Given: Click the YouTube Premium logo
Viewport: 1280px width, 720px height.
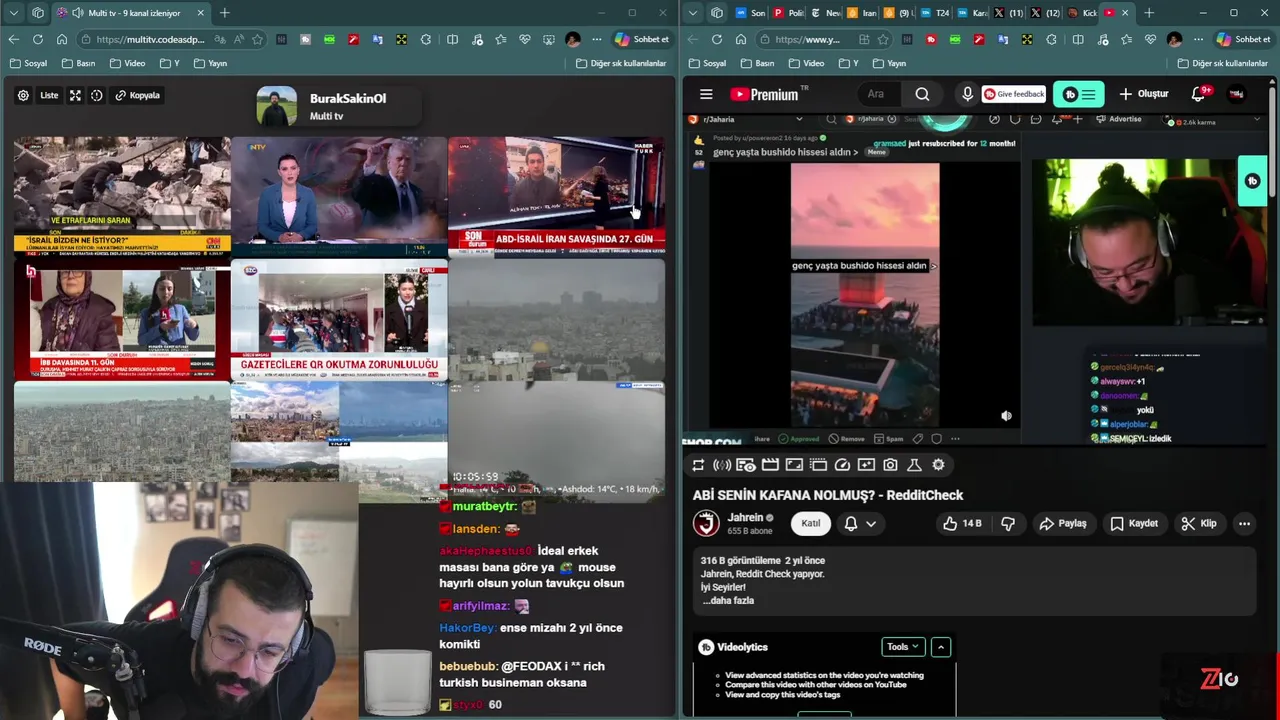Looking at the screenshot, I should tap(769, 94).
